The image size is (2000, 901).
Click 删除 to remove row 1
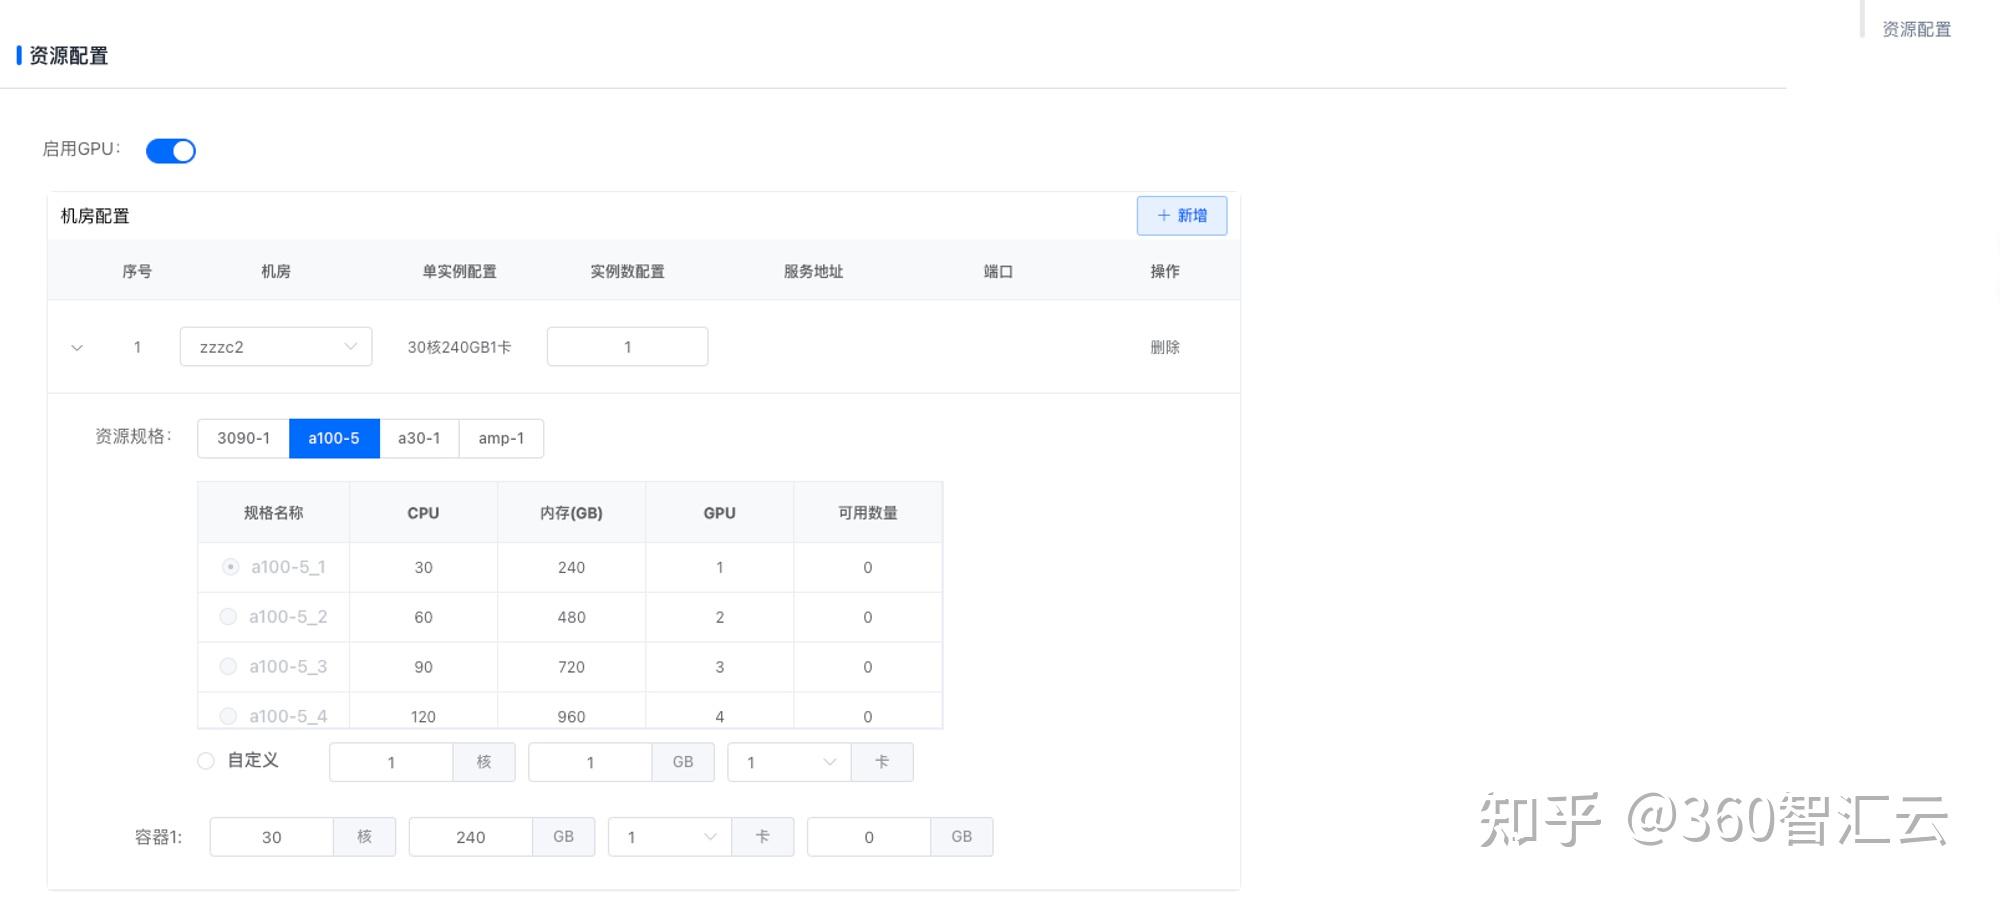(x=1164, y=347)
